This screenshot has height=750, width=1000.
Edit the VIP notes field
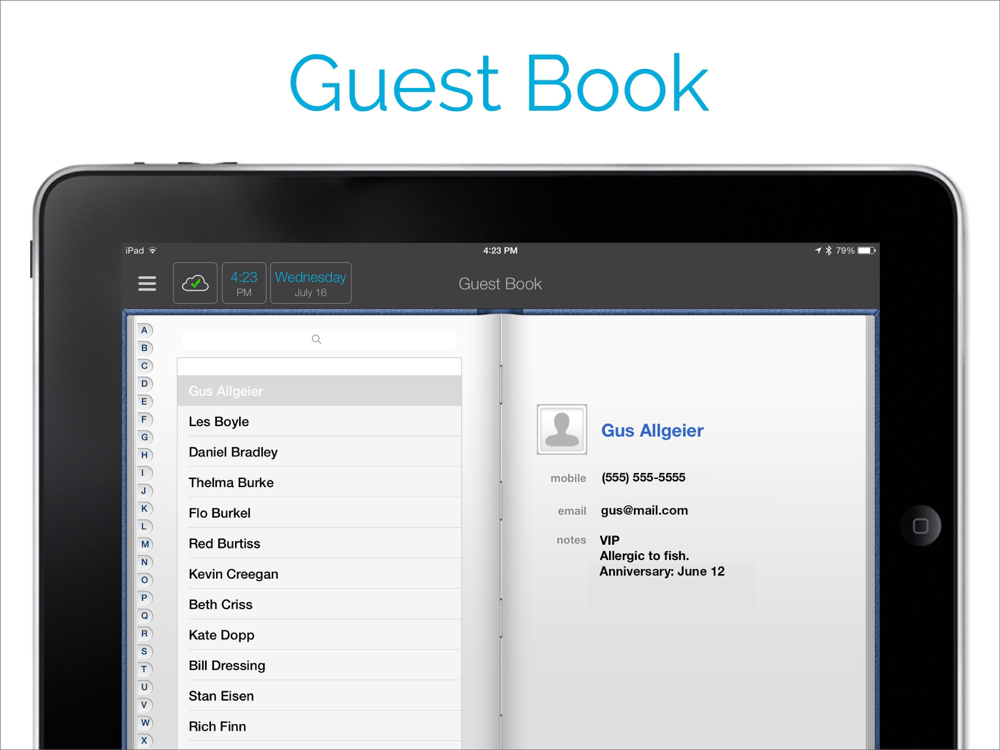662,556
